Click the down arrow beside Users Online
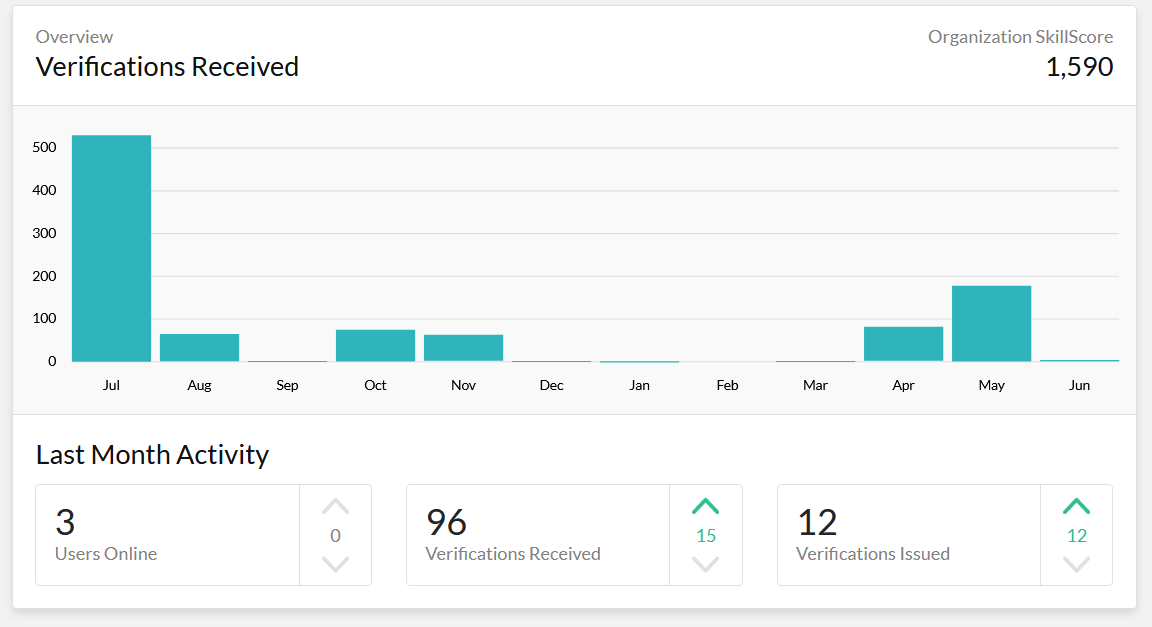Viewport: 1152px width, 627px height. (x=335, y=564)
